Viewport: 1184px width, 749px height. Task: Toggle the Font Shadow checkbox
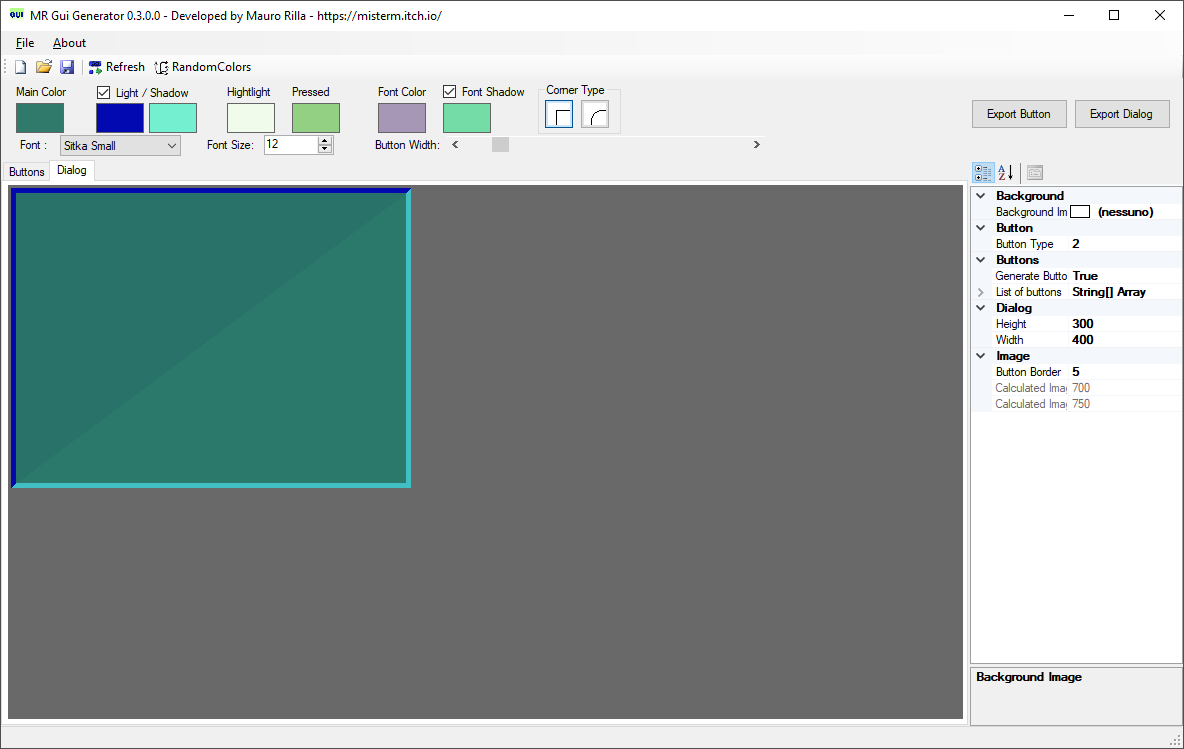(449, 91)
